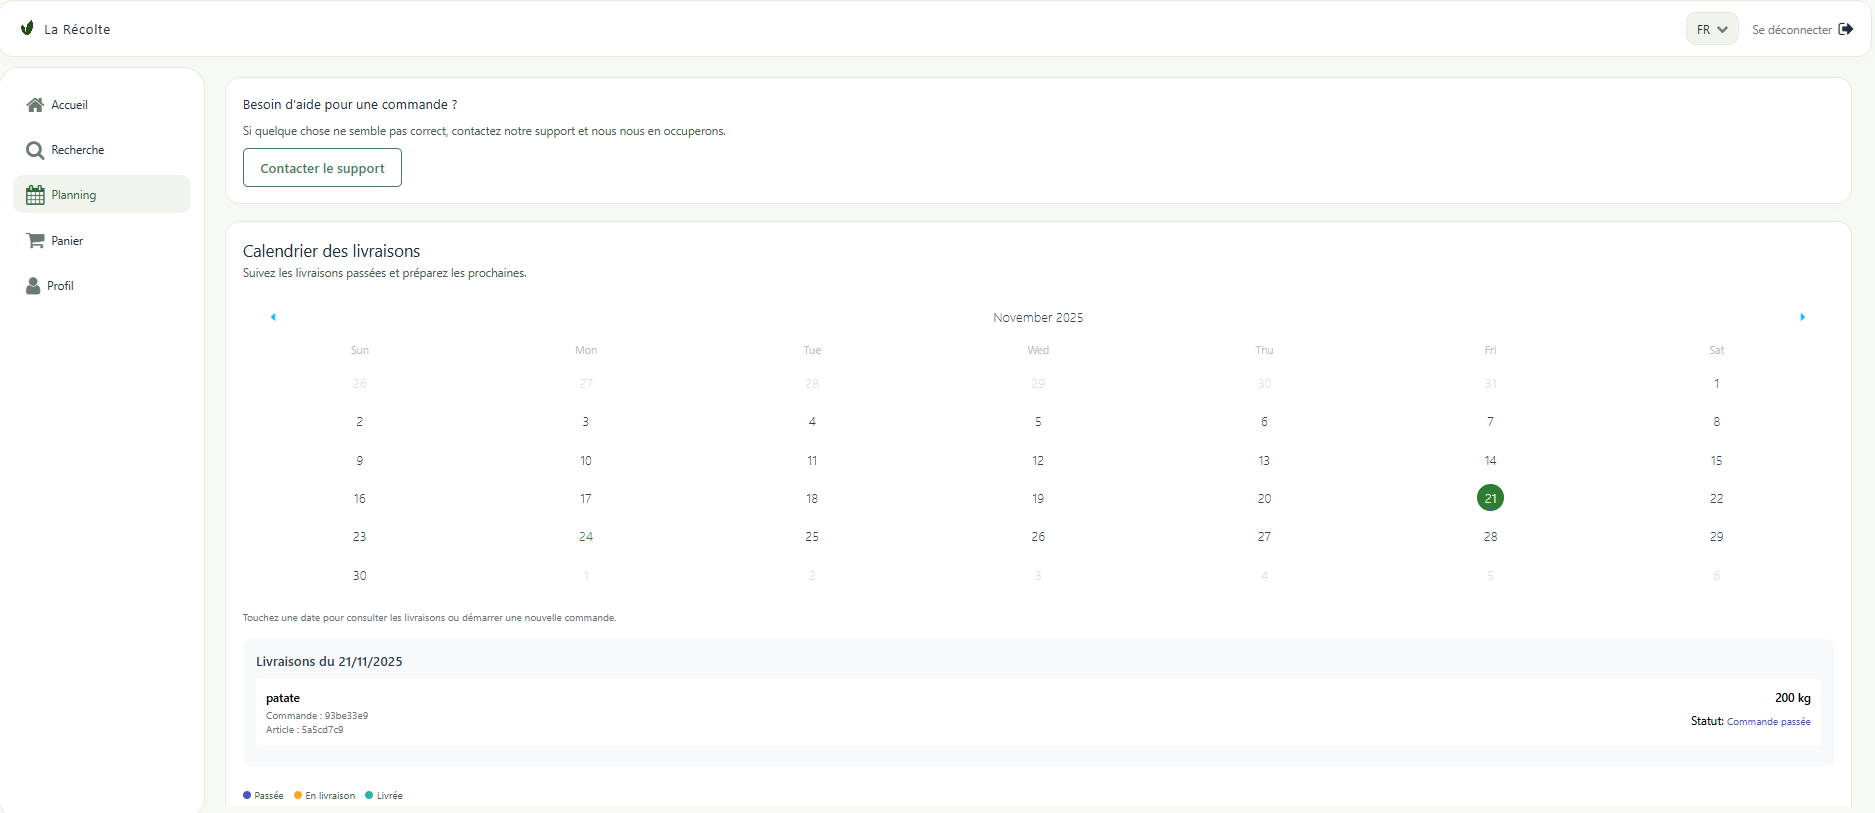The image size is (1875, 813).
Task: Open the FR language dropdown
Action: (1711, 29)
